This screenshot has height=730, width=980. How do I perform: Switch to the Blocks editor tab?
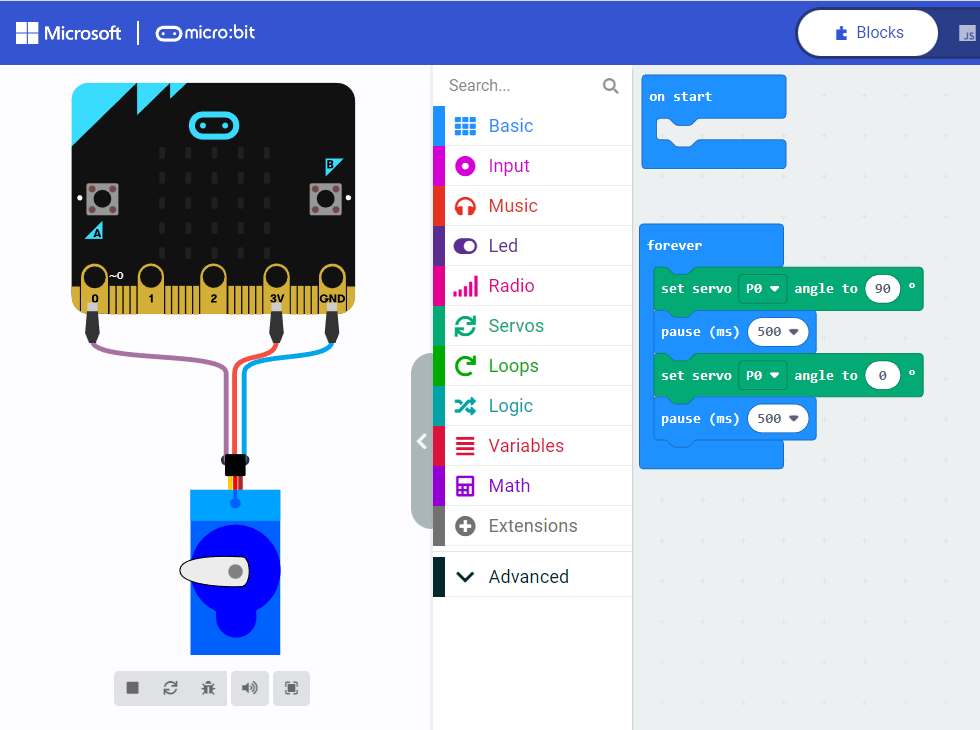pyautogui.click(x=868, y=32)
